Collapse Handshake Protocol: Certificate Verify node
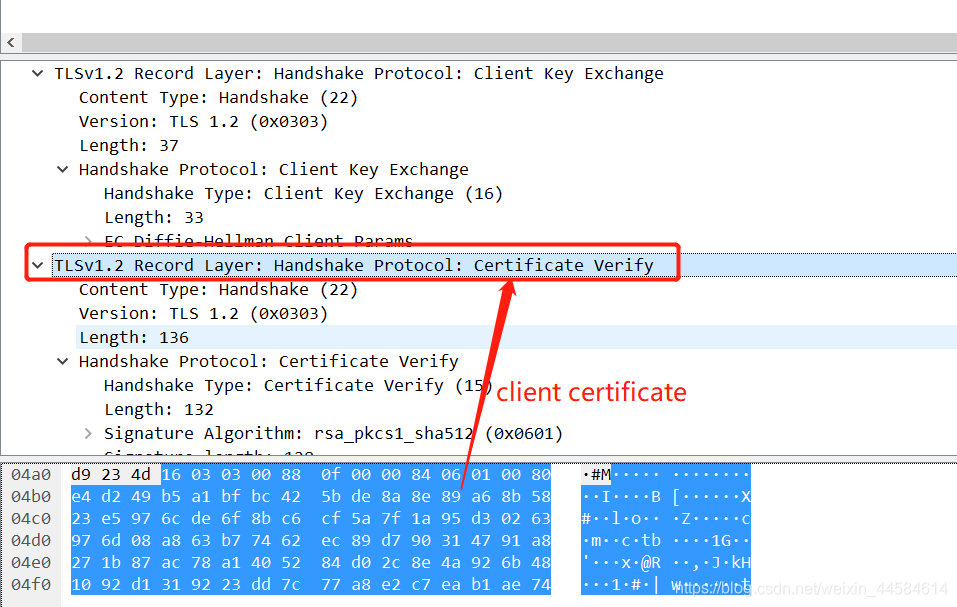Image resolution: width=957 pixels, height=607 pixels. tap(62, 362)
